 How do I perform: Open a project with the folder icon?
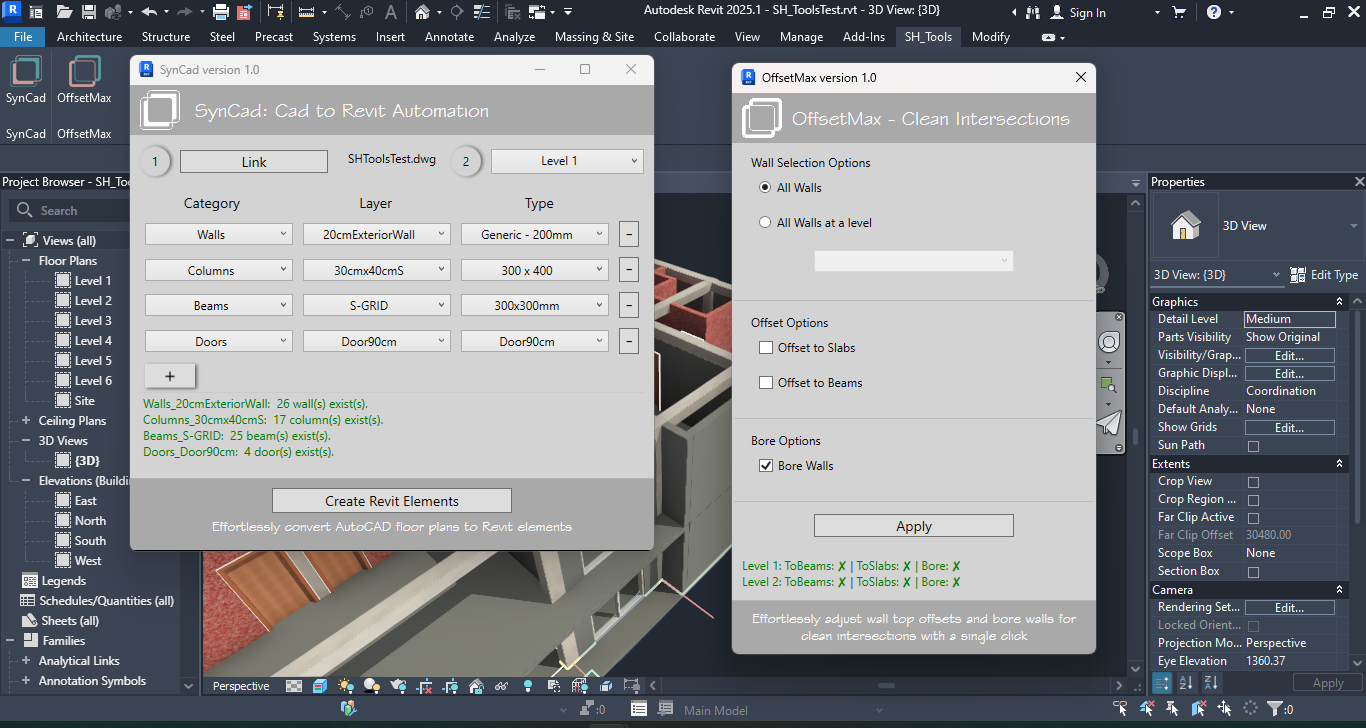coord(64,12)
